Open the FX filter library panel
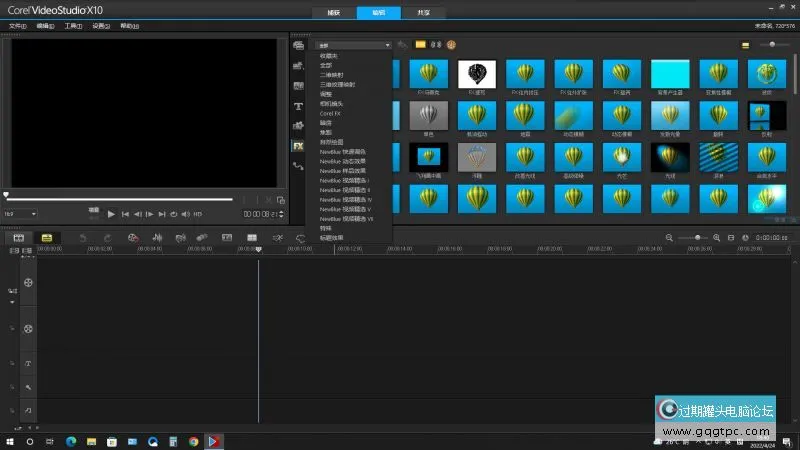 tap(298, 145)
